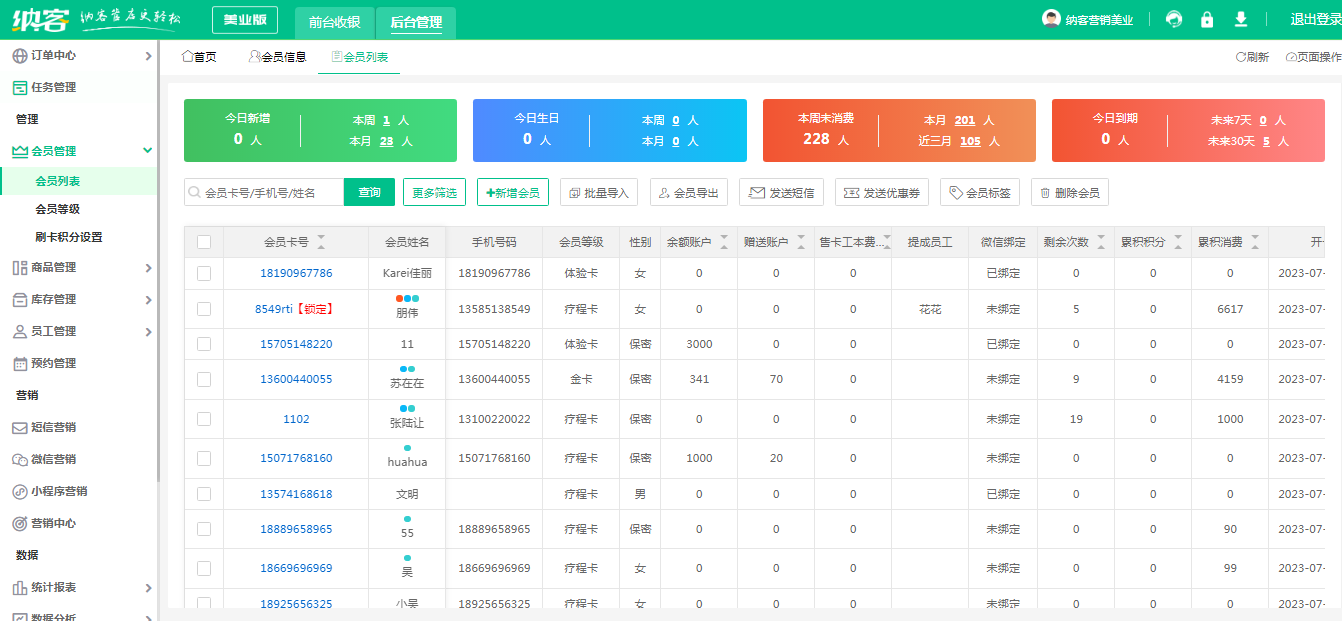Open the 页面操作 menu
Viewport: 1342px width, 621px height.
tap(1313, 57)
